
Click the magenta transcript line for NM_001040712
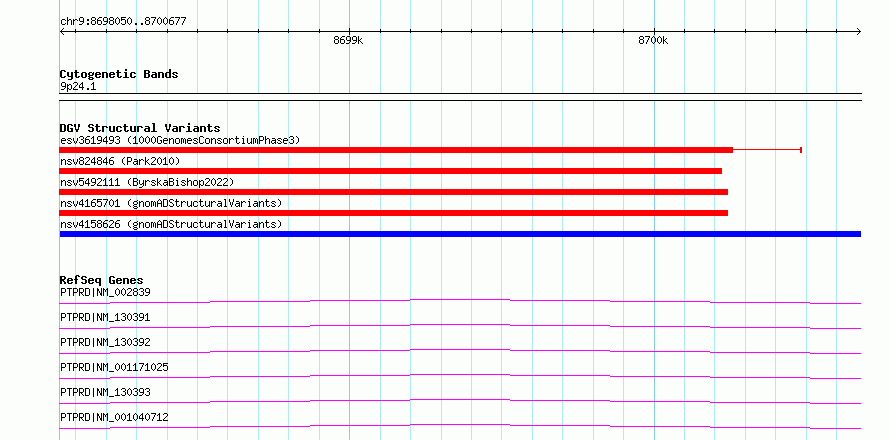click(460, 426)
